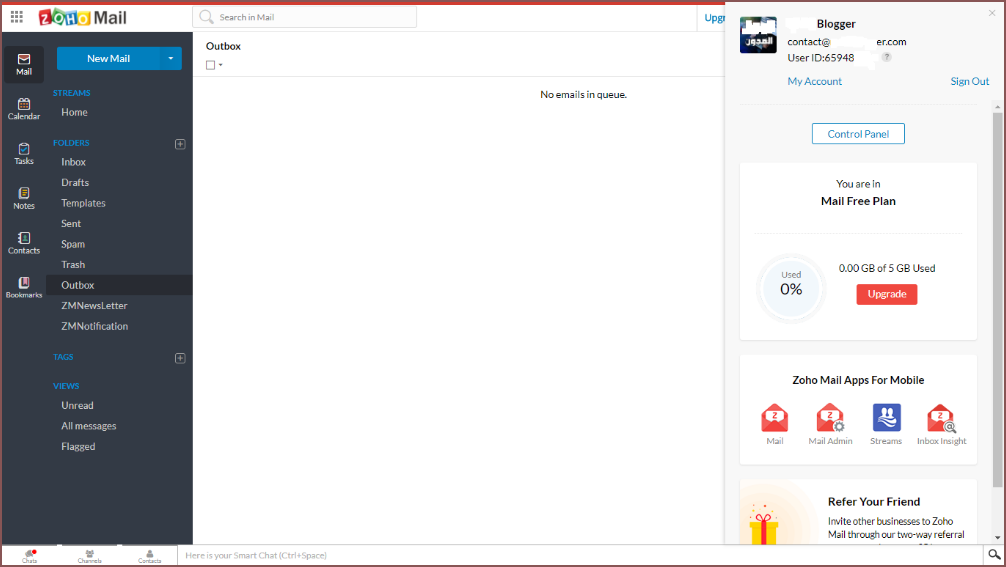Select the Drafts folder
The height and width of the screenshot is (567, 1006).
pyautogui.click(x=75, y=183)
